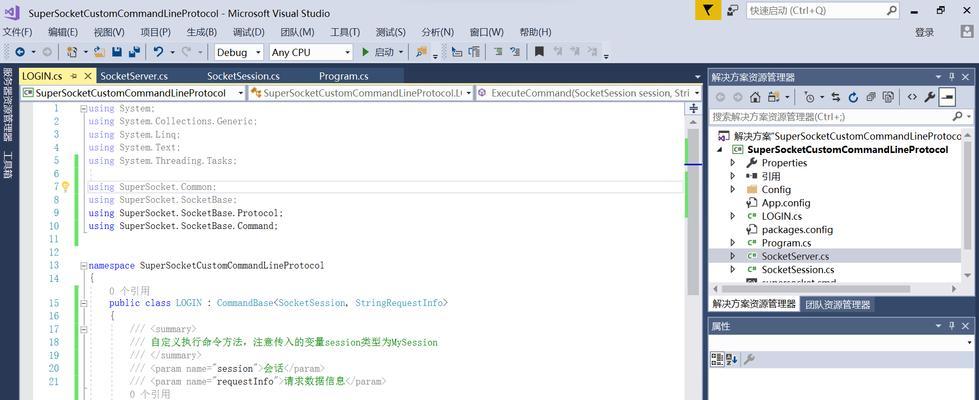The height and width of the screenshot is (400, 979).
Task: Open the 工具箱 toolbox side tab
Action: [x=7, y=165]
